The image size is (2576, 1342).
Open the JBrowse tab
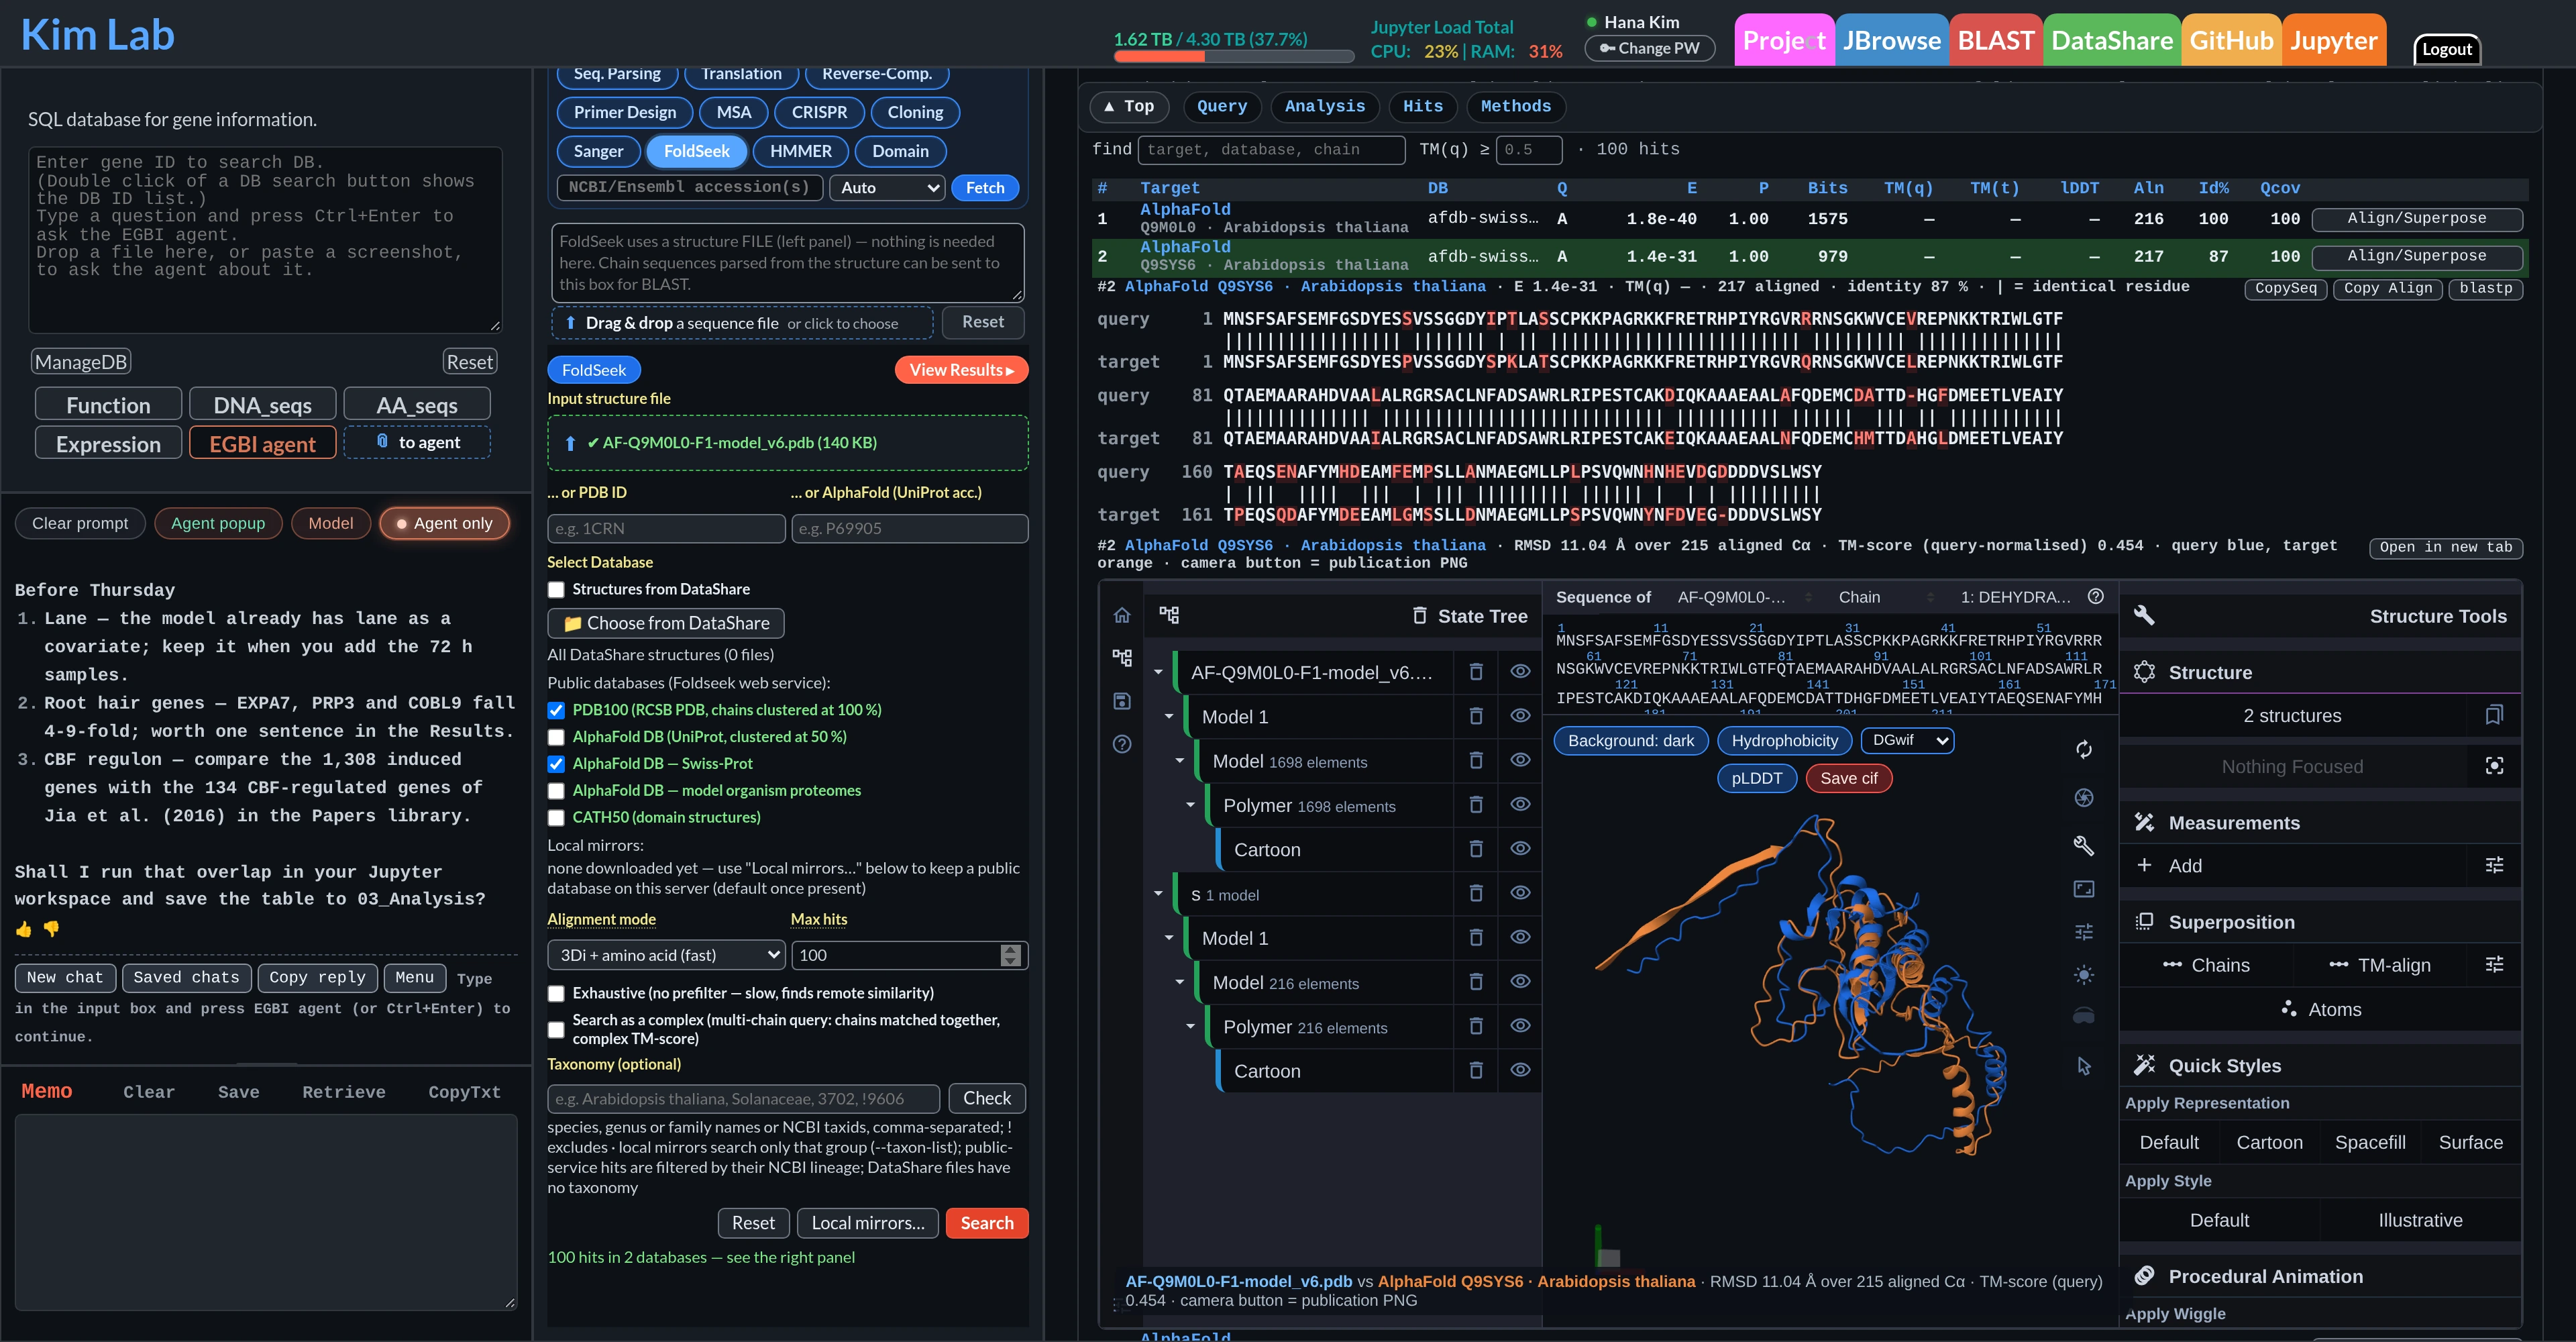[x=1891, y=40]
